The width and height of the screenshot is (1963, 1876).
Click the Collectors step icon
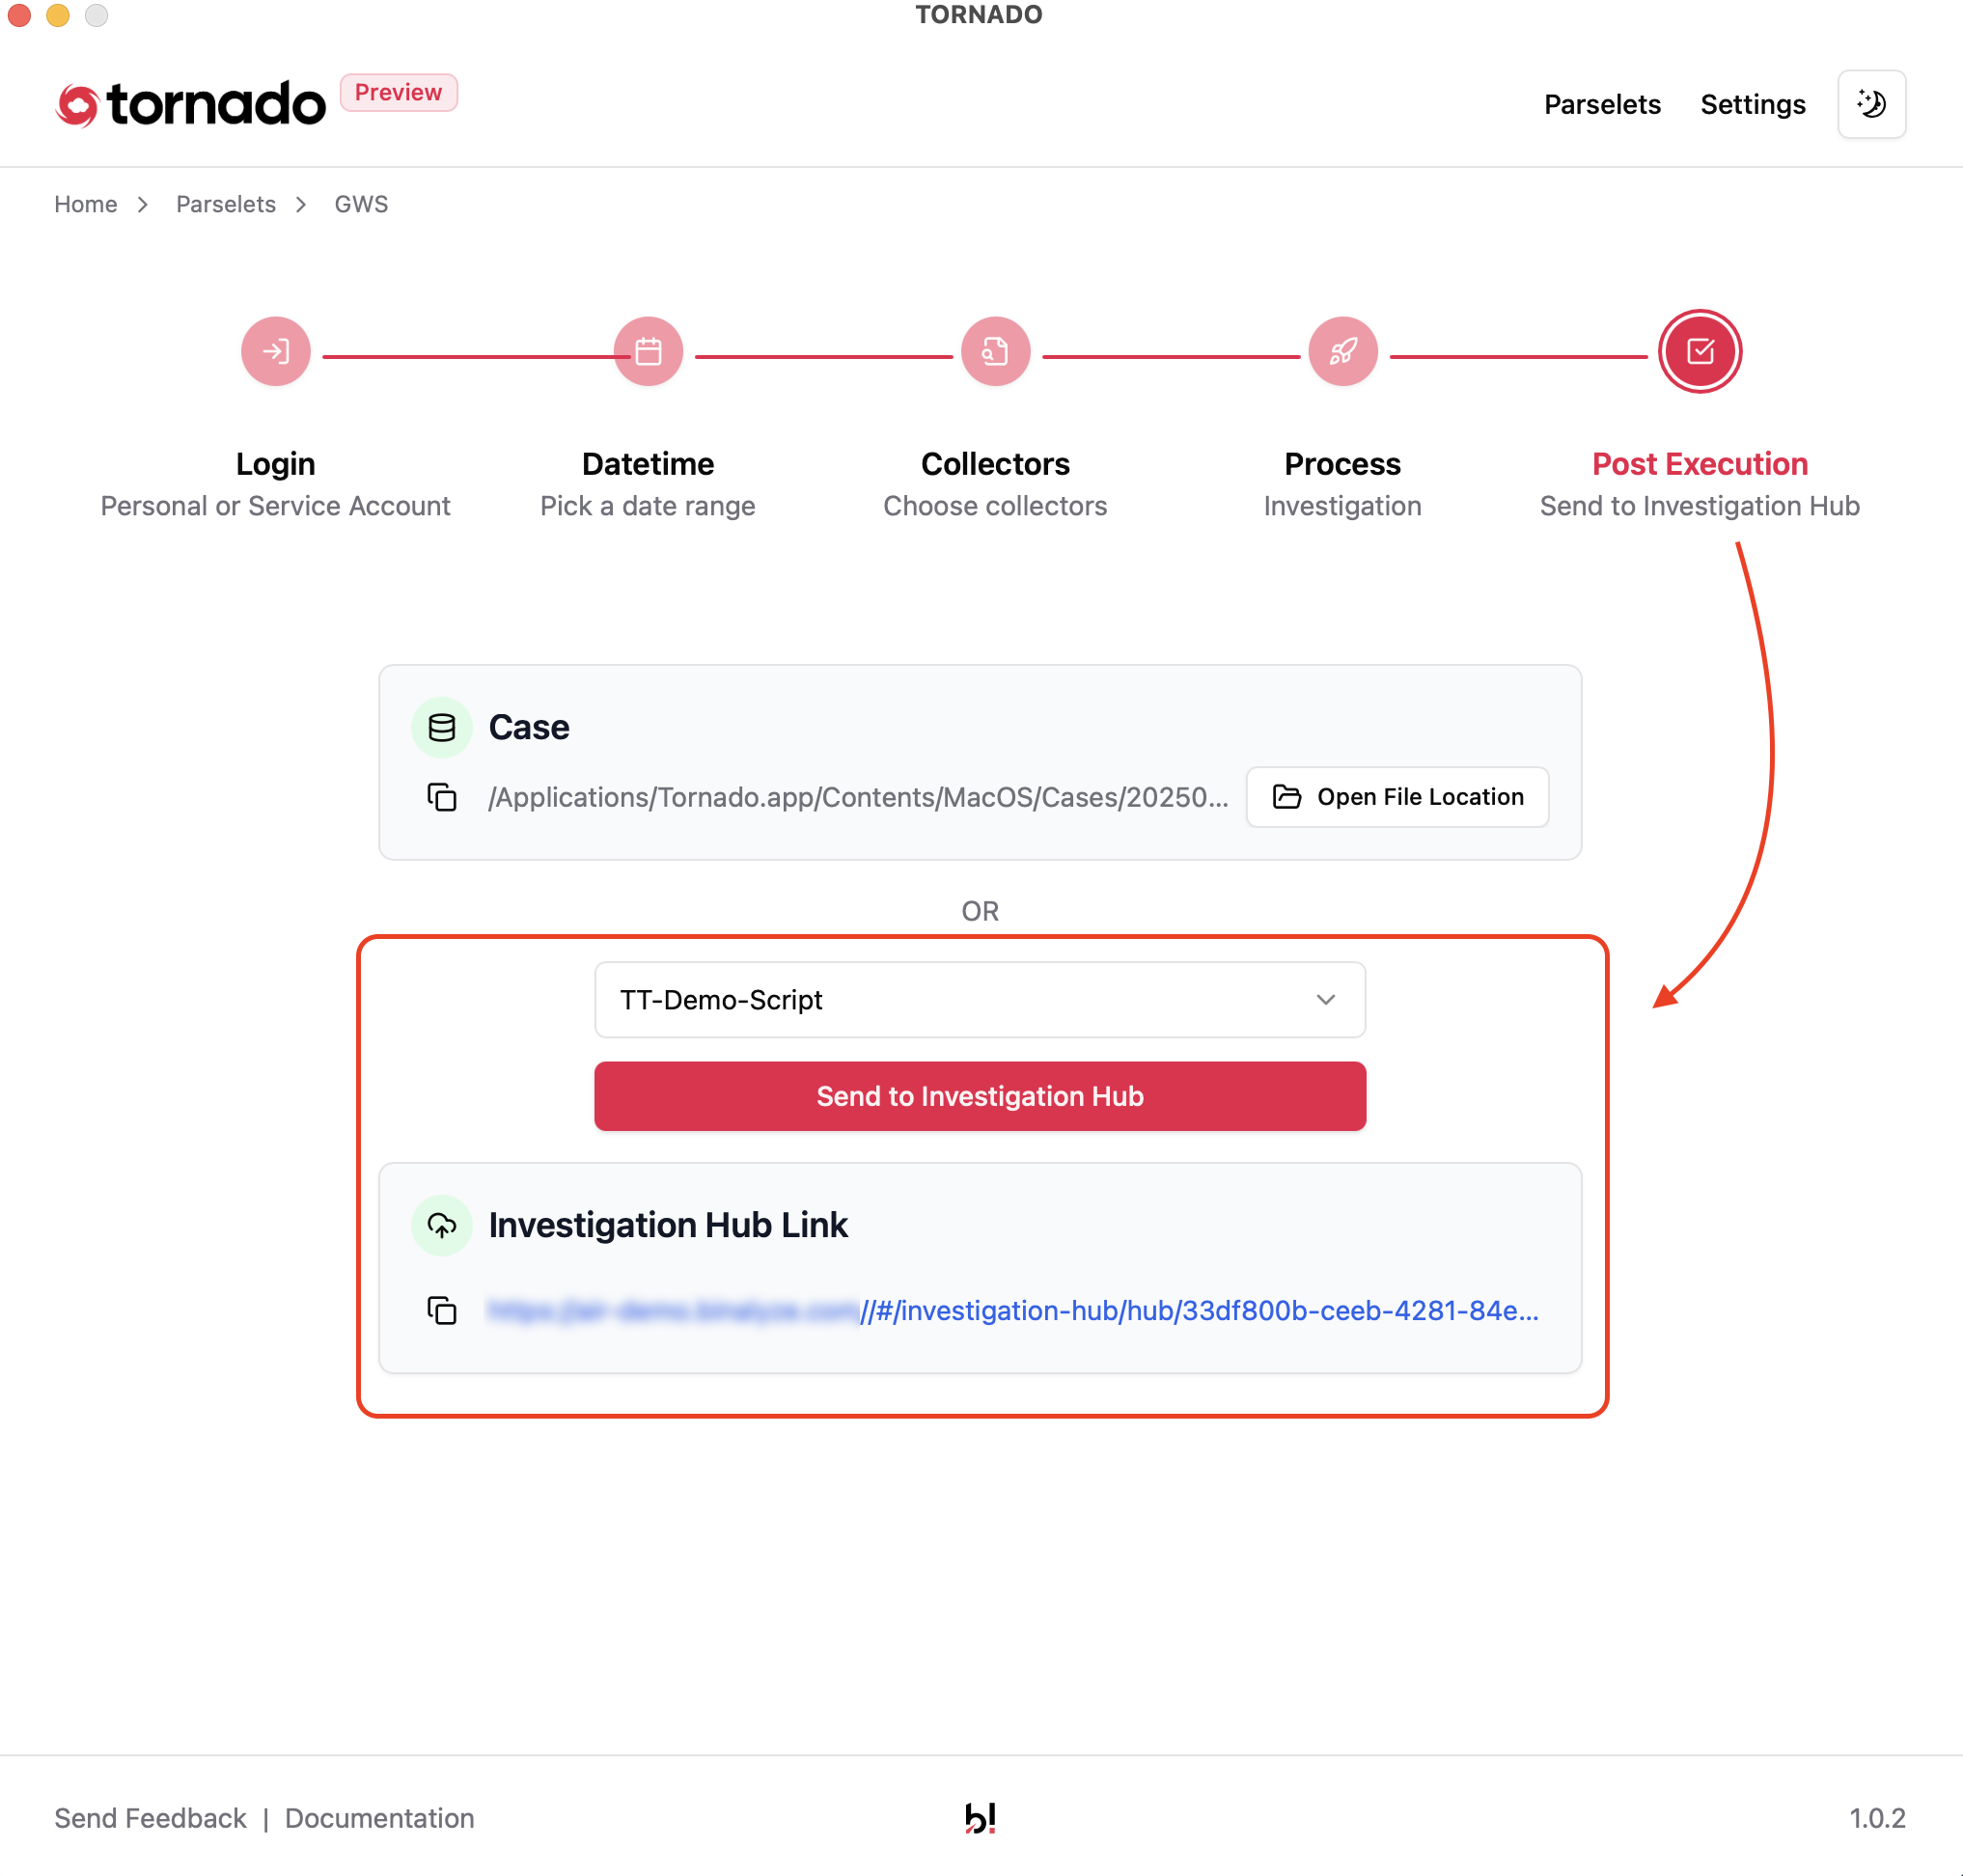point(995,352)
